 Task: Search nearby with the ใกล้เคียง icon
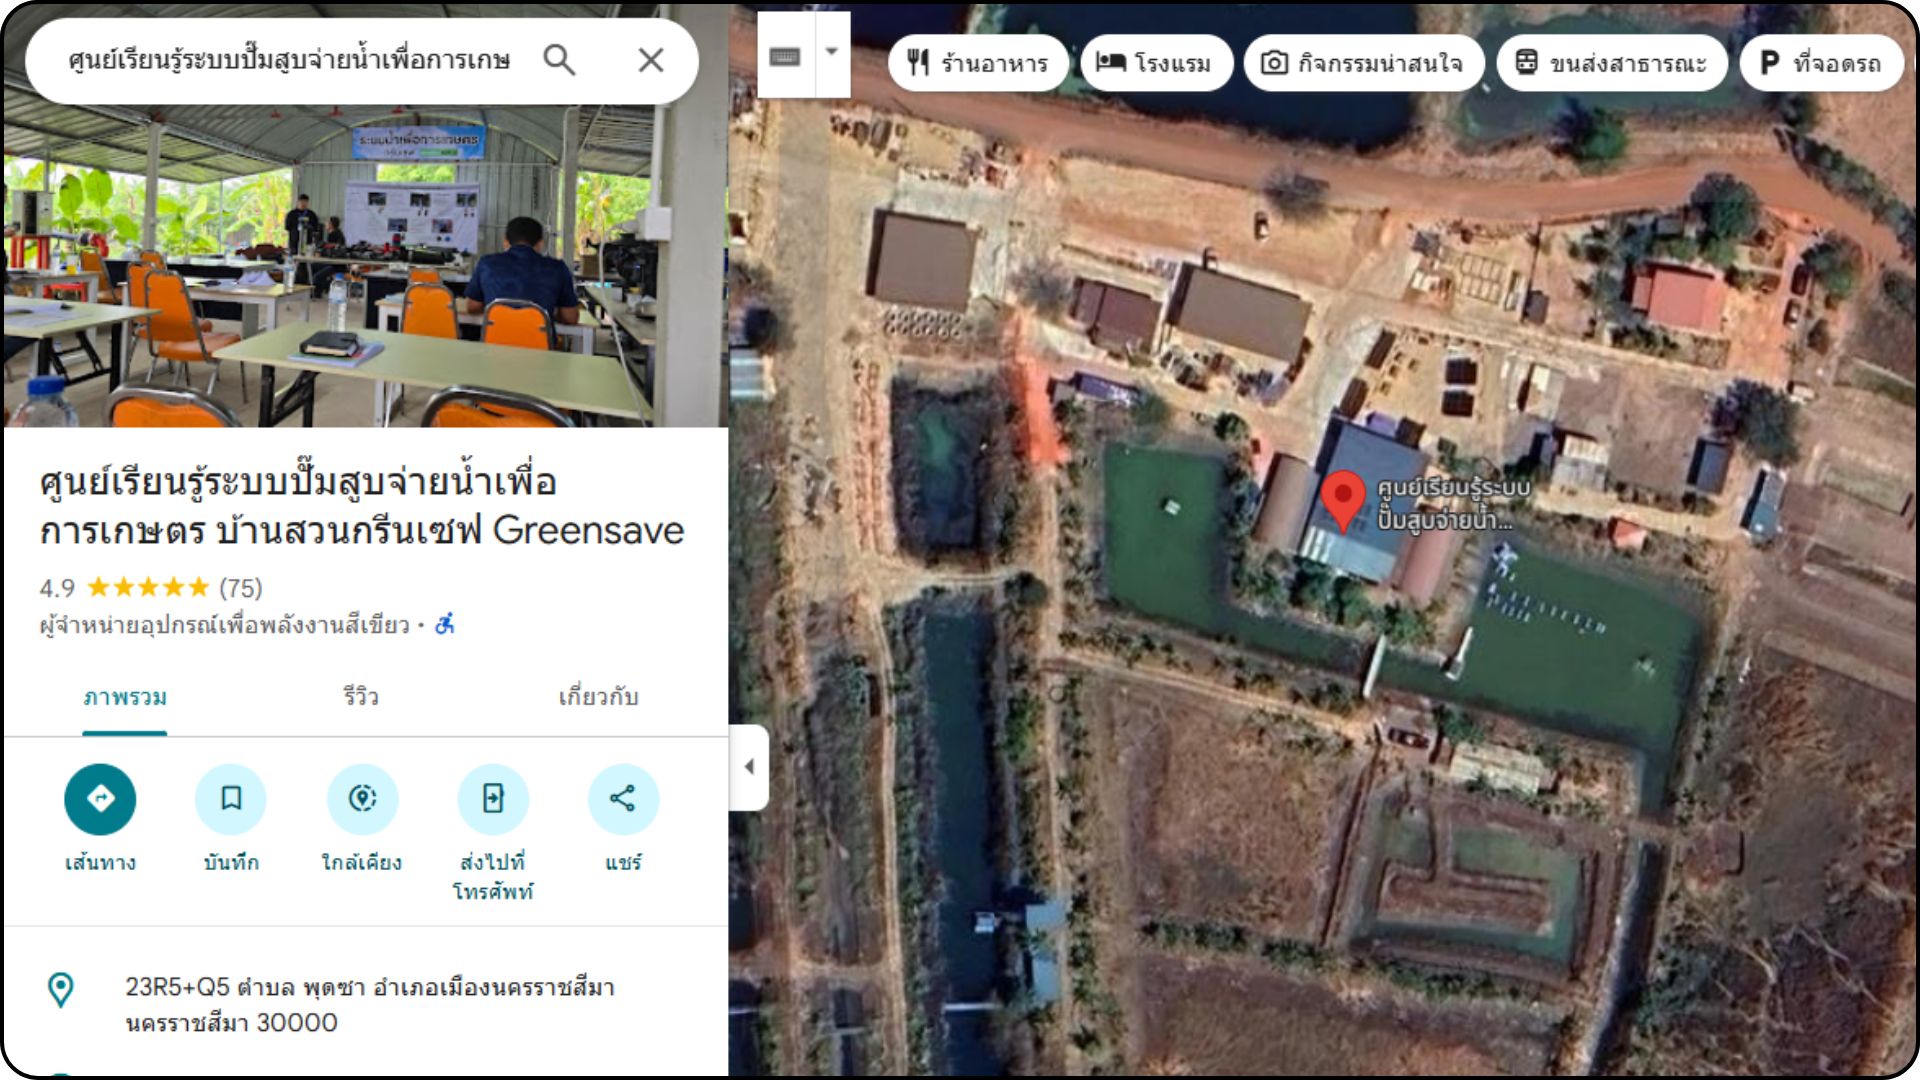click(362, 799)
